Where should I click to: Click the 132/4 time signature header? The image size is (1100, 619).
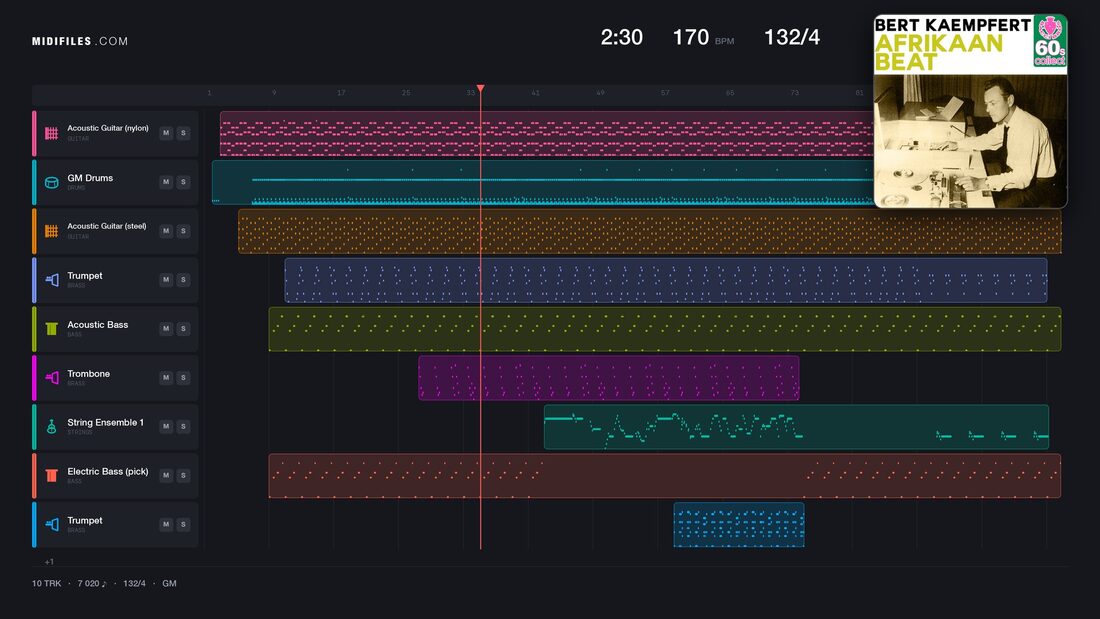click(x=792, y=37)
